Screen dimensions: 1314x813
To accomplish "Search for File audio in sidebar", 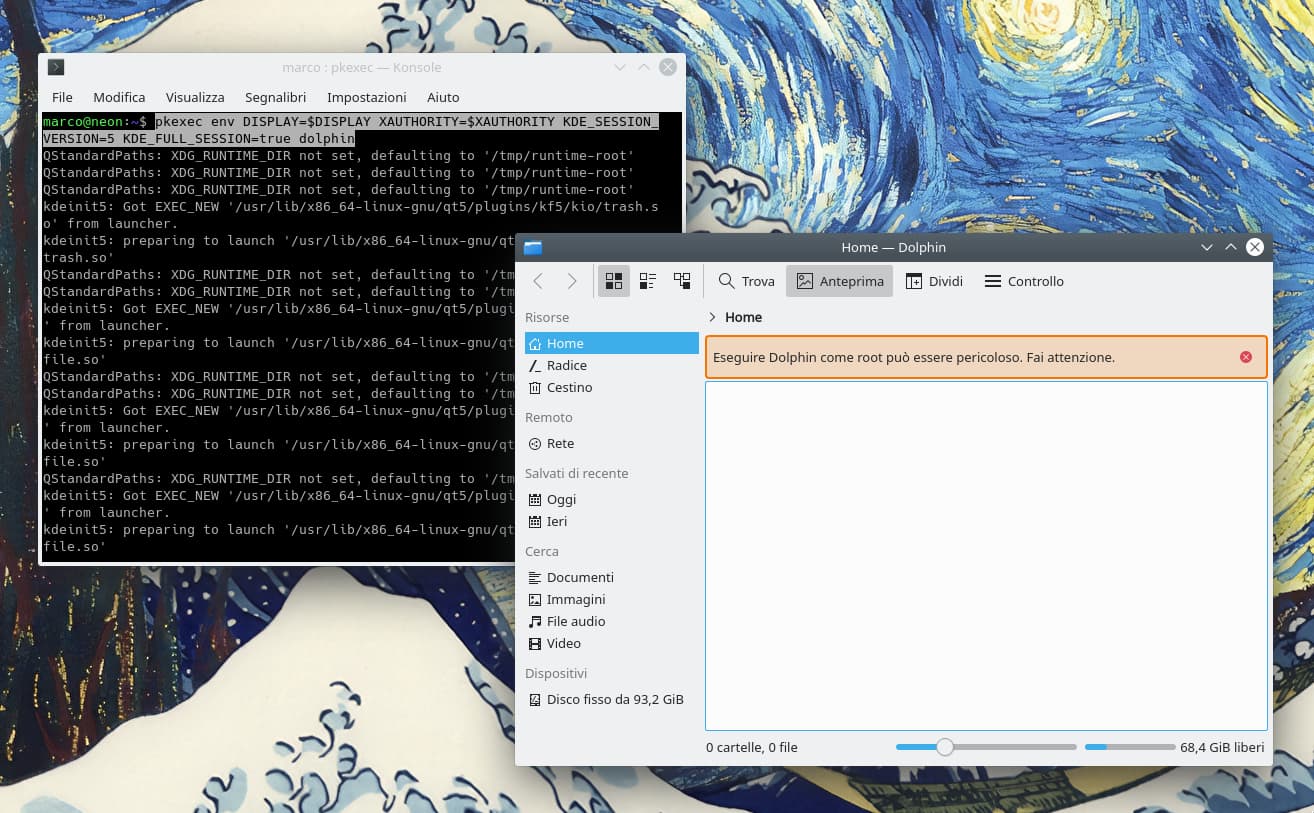I will tap(612, 621).
